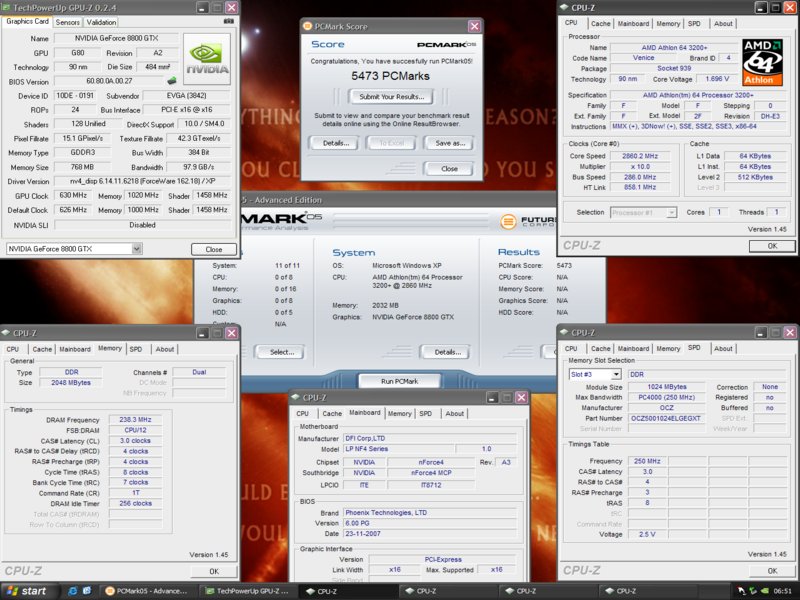Screen dimensions: 800x600
Task: Click the Close button in GPU-Z
Action: click(214, 249)
